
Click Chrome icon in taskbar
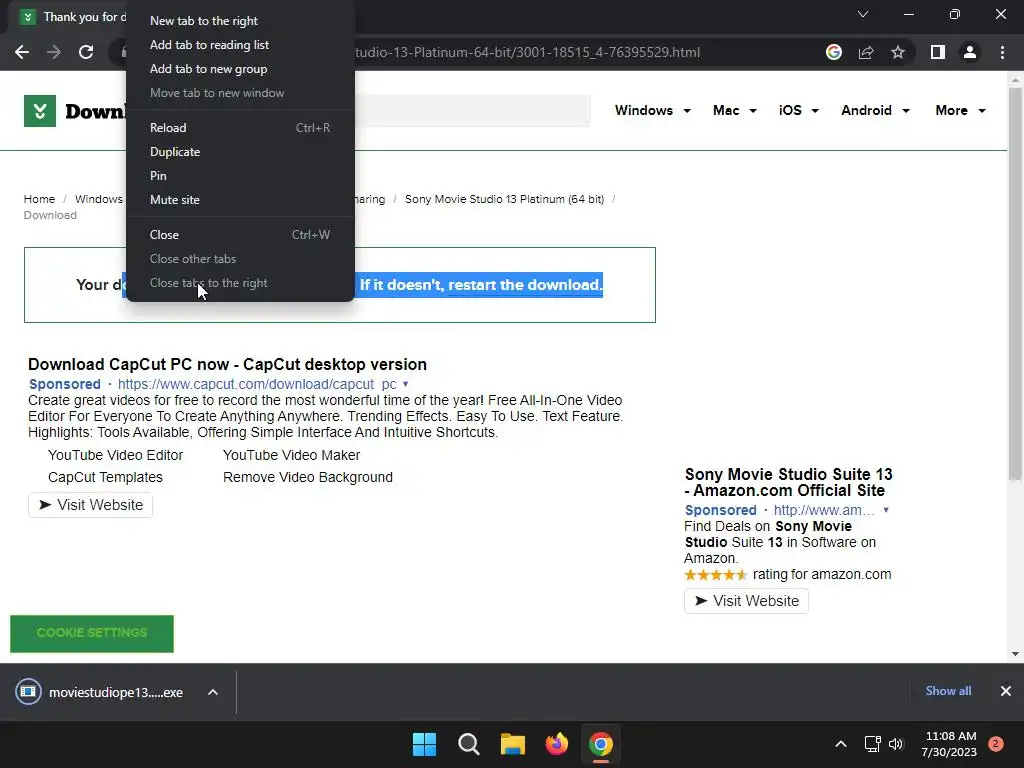pyautogui.click(x=601, y=744)
